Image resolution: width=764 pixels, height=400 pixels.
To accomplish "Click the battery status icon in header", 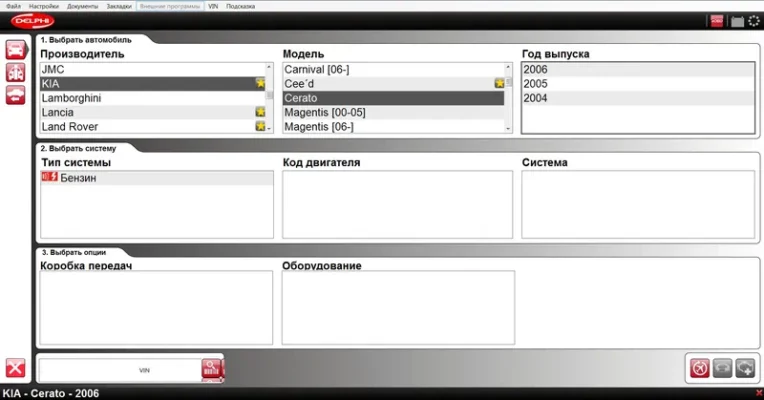I will 737,21.
